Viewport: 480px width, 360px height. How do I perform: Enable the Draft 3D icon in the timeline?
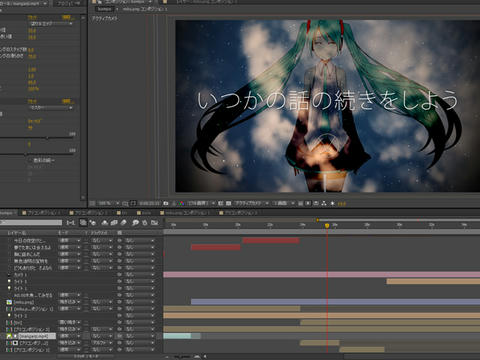[x=92, y=223]
